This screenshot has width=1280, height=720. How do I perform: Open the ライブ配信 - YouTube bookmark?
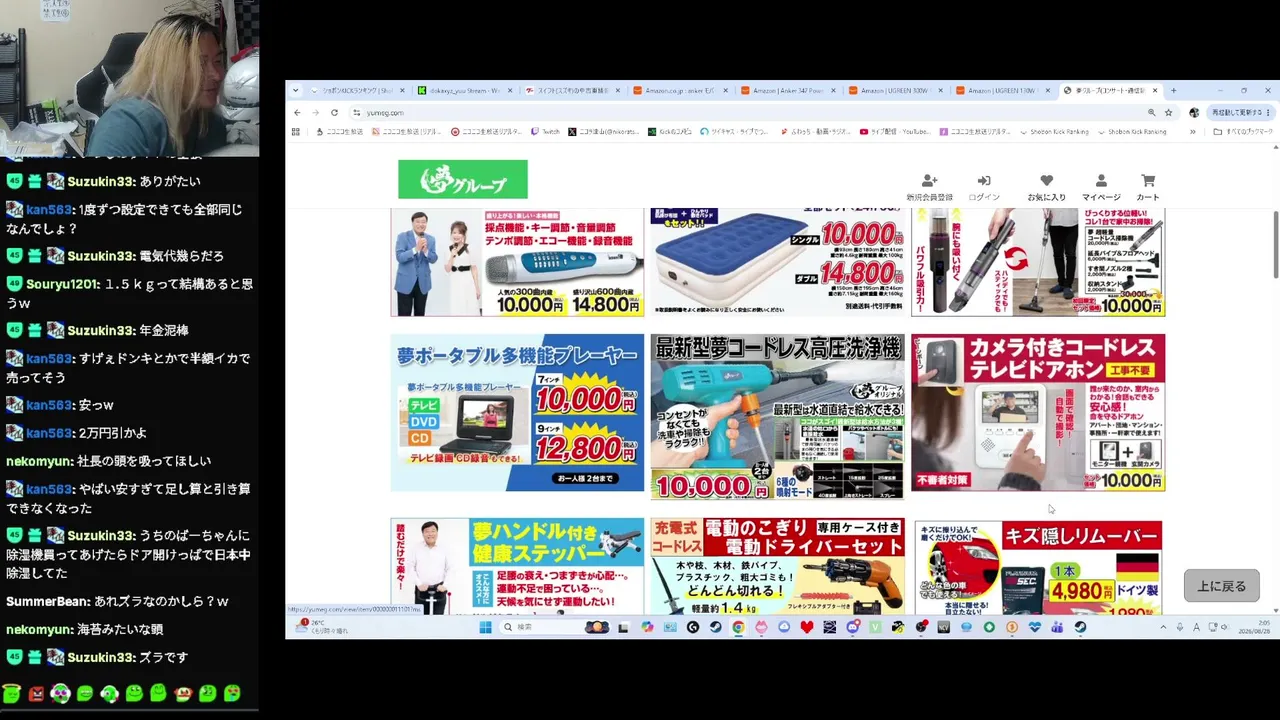(895, 131)
